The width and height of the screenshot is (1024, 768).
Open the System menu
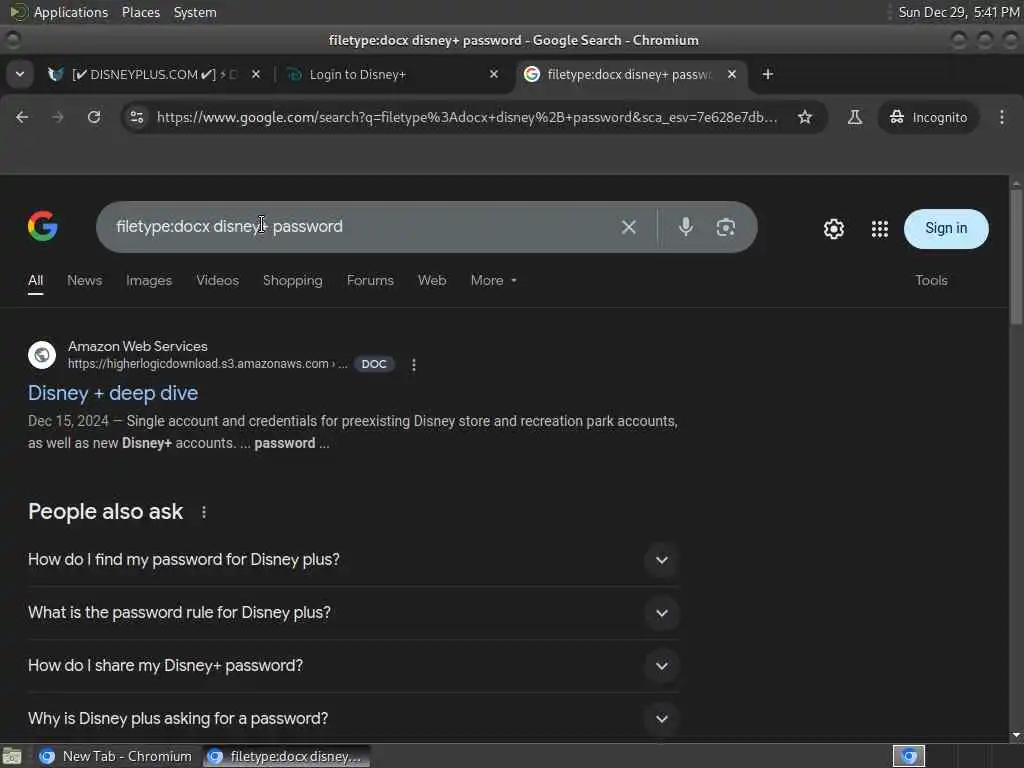195,12
